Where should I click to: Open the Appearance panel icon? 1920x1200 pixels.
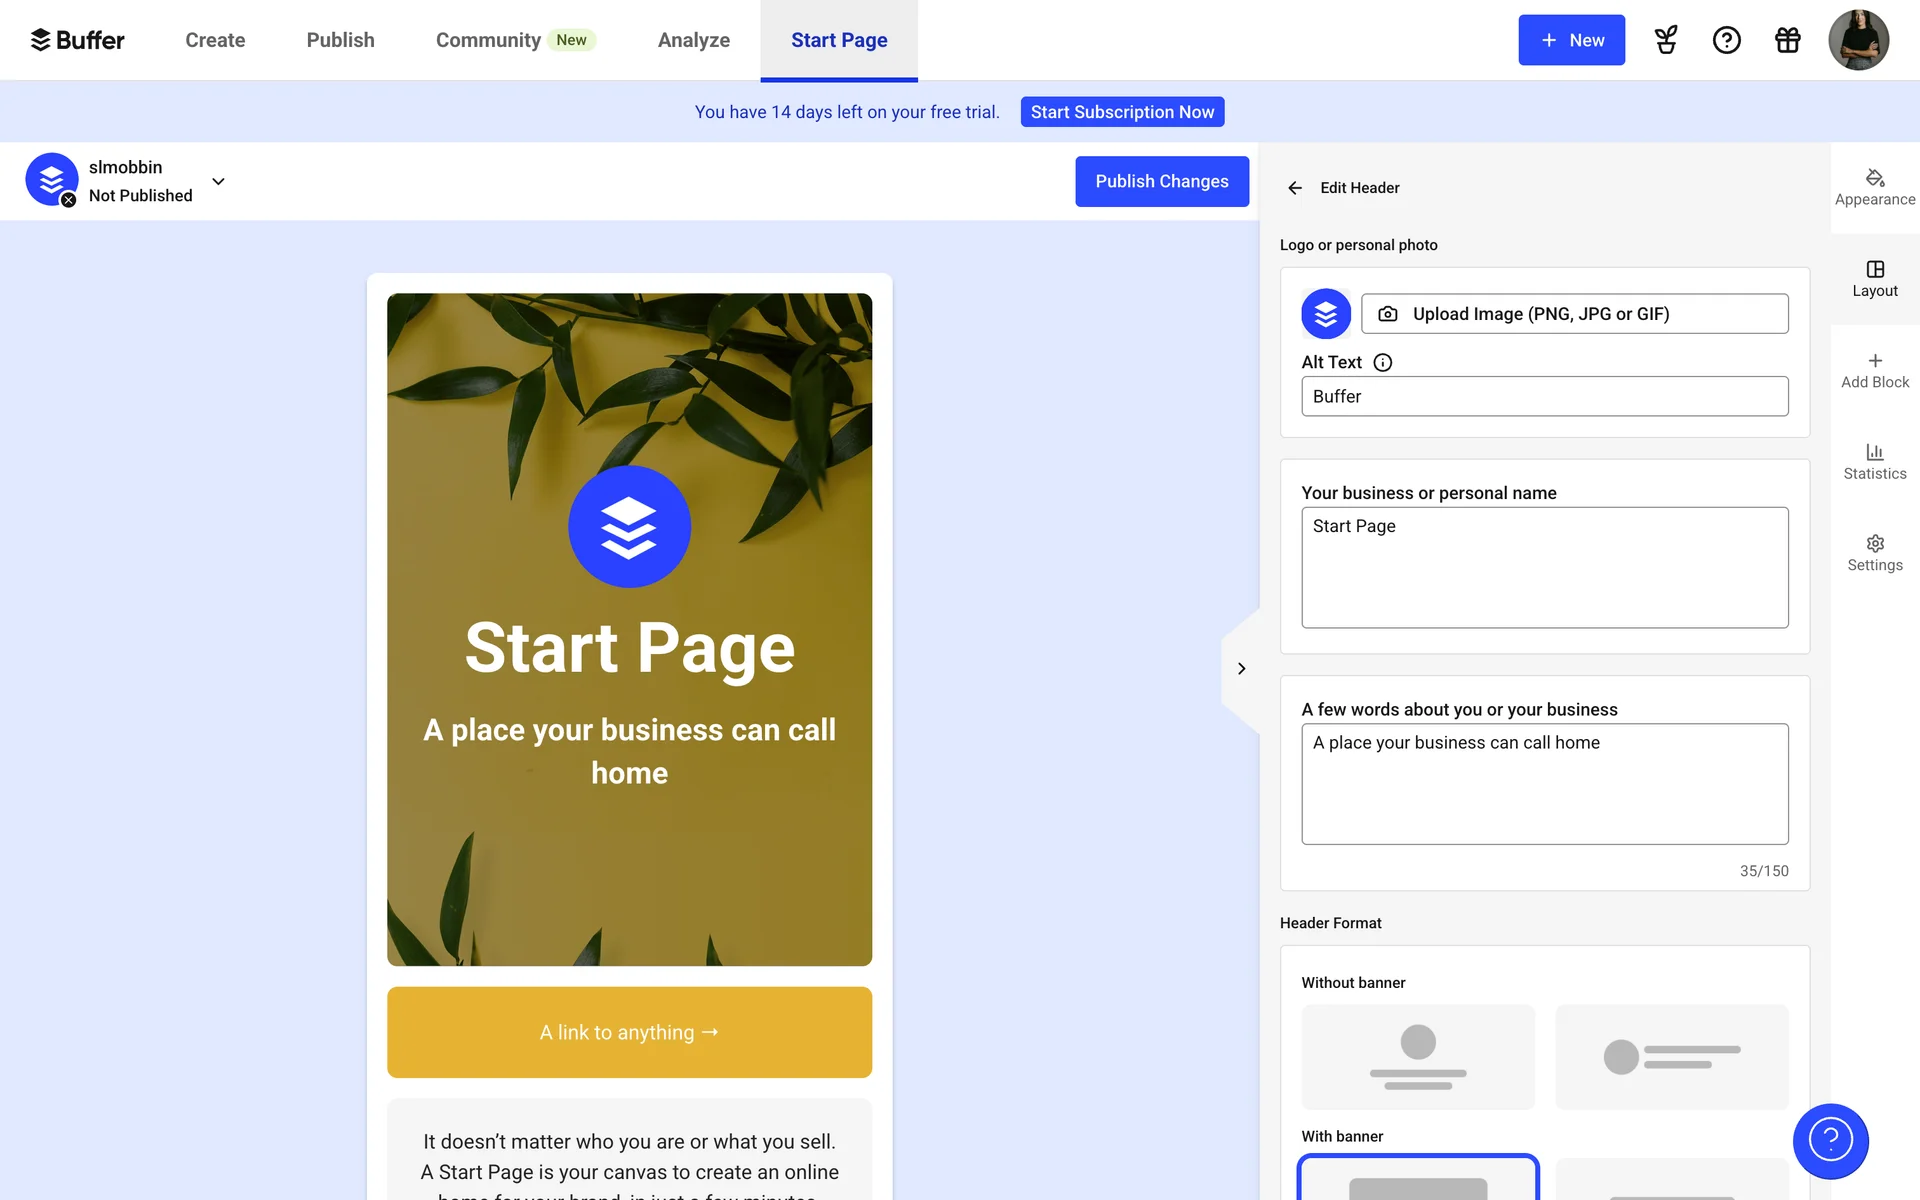1874,178
